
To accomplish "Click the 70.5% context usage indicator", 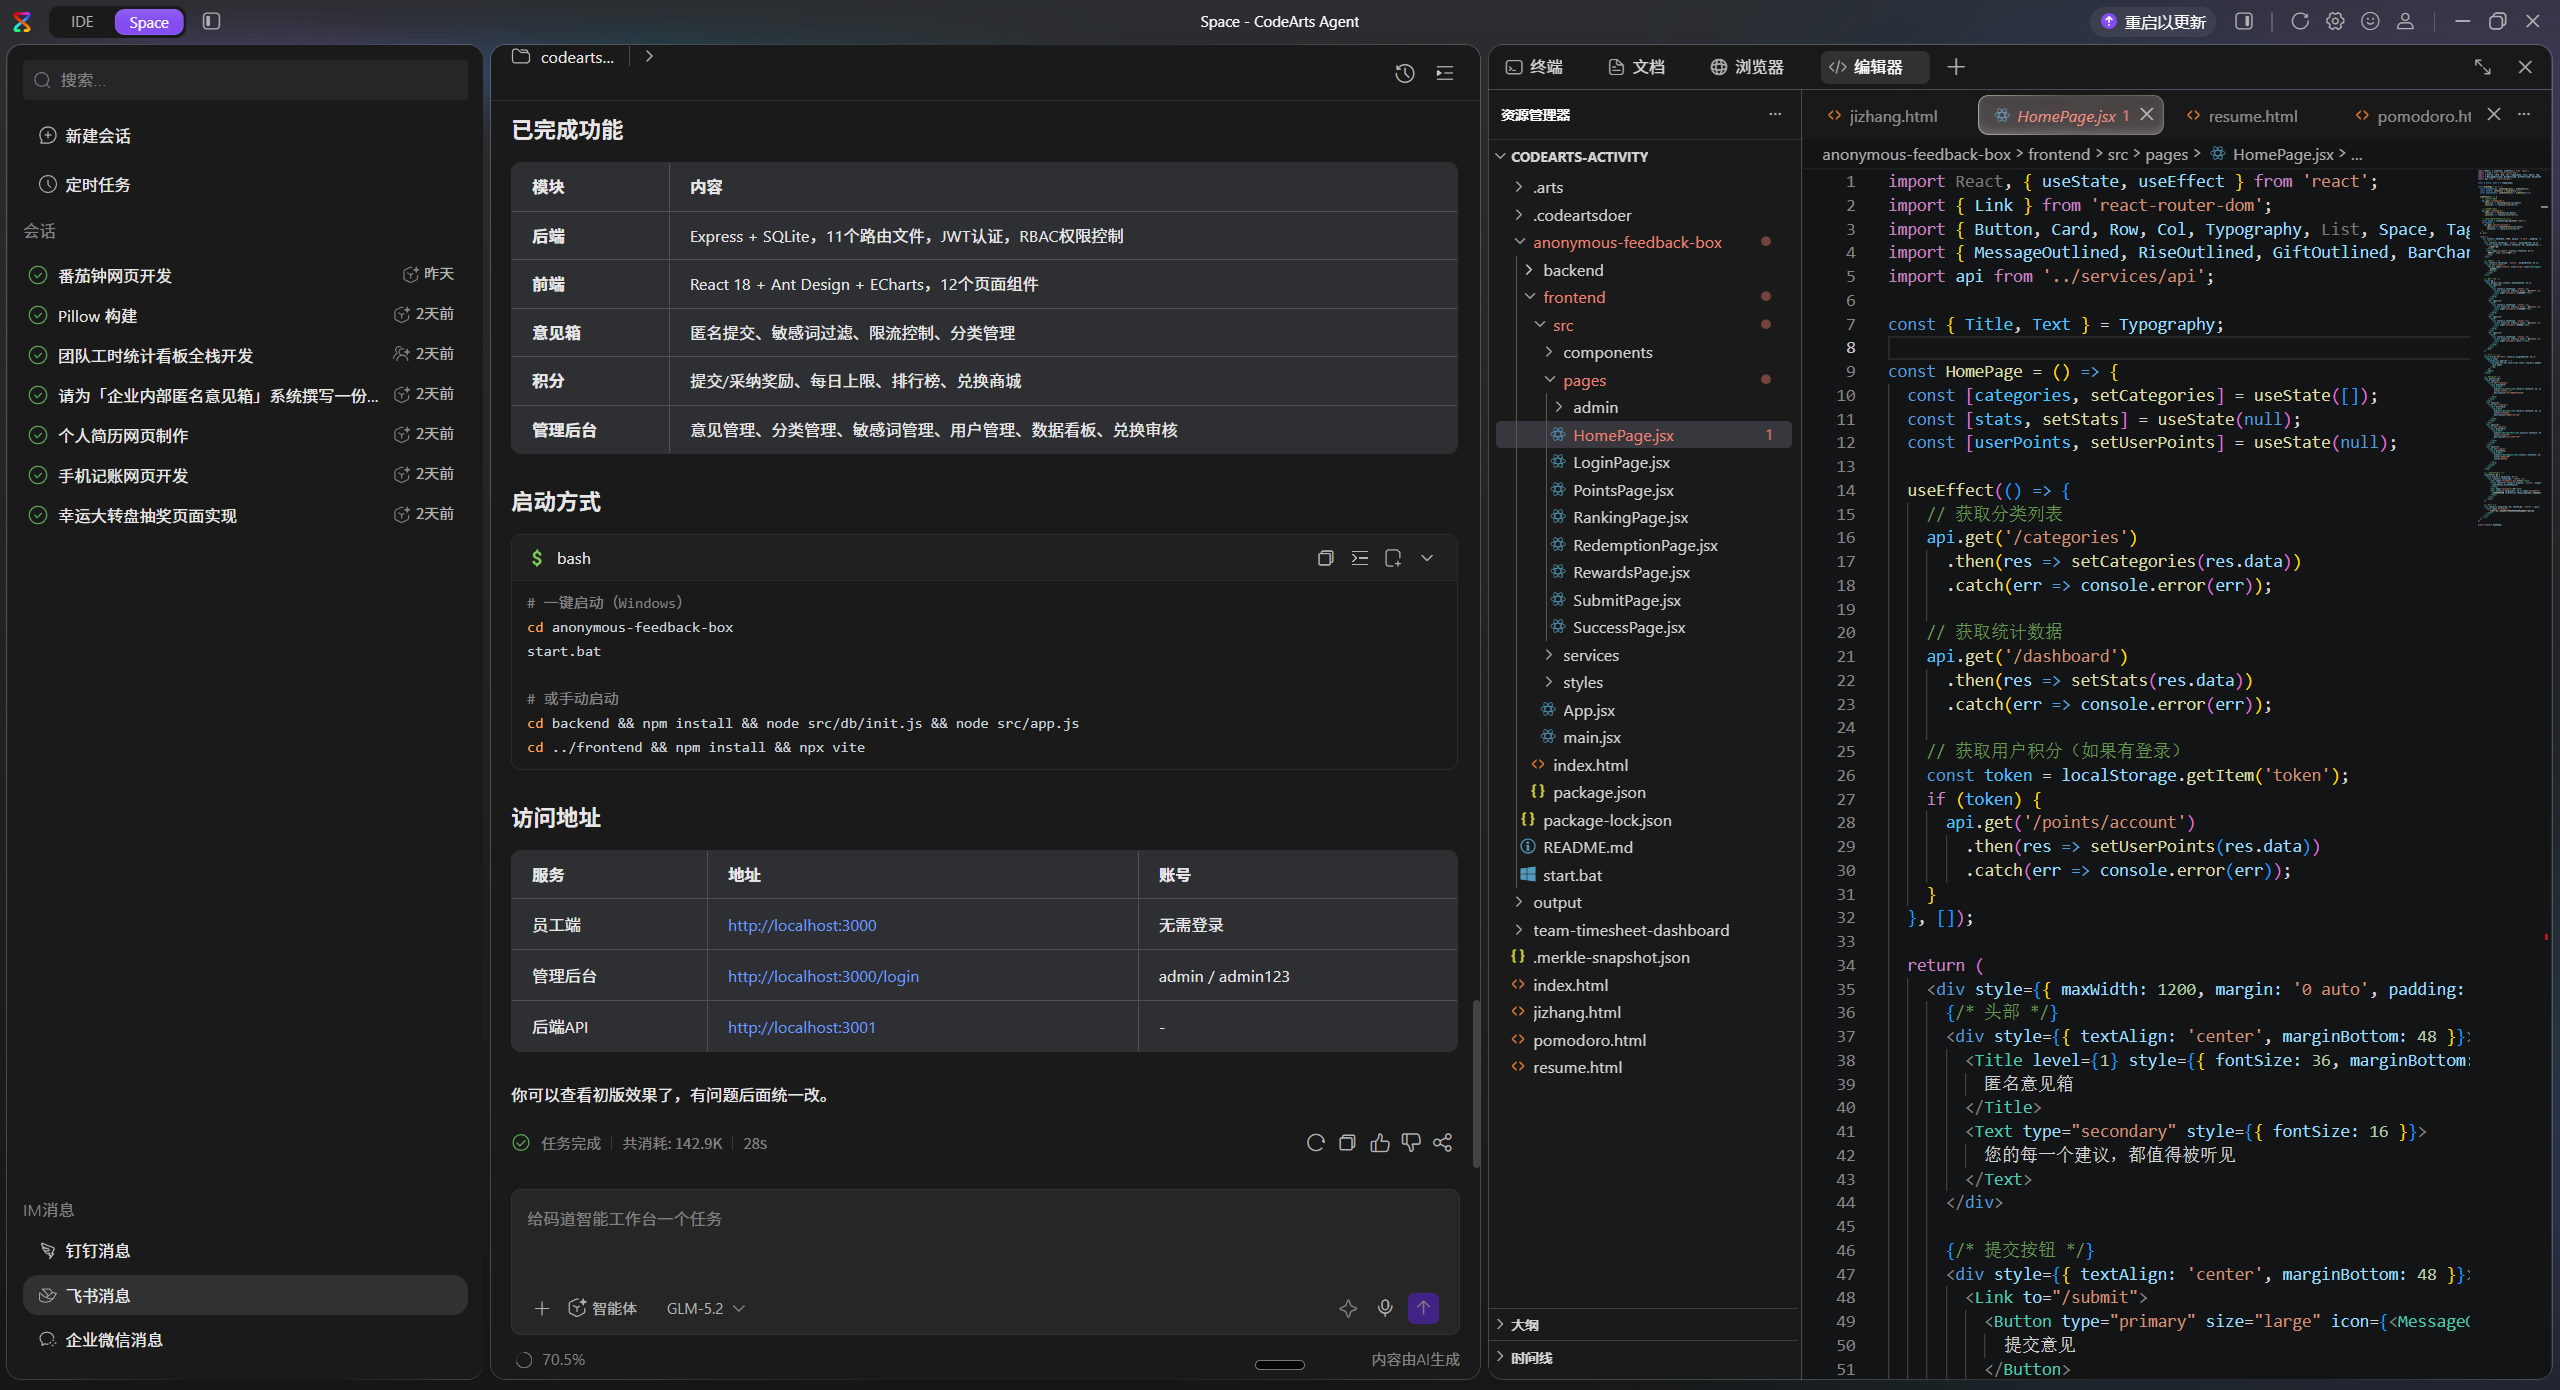I will click(550, 1359).
